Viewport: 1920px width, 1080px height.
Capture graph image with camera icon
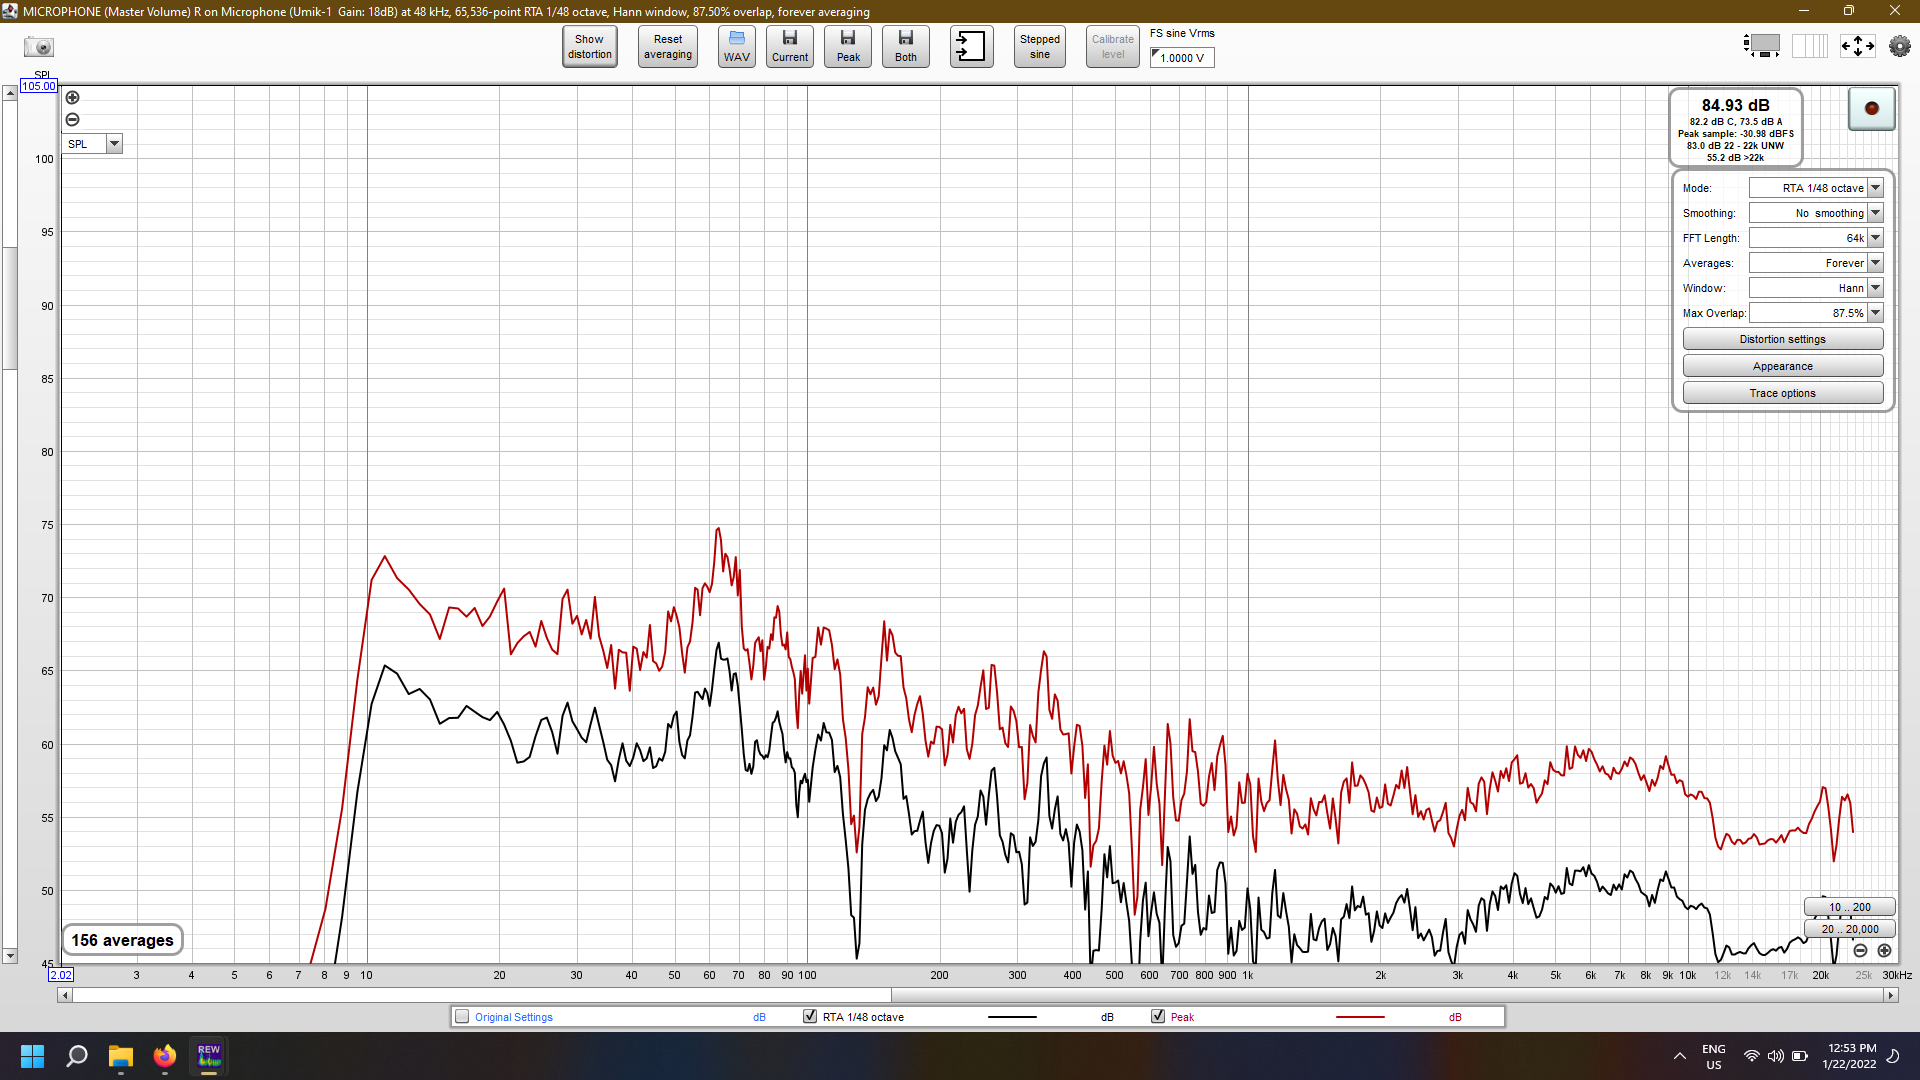(39, 47)
